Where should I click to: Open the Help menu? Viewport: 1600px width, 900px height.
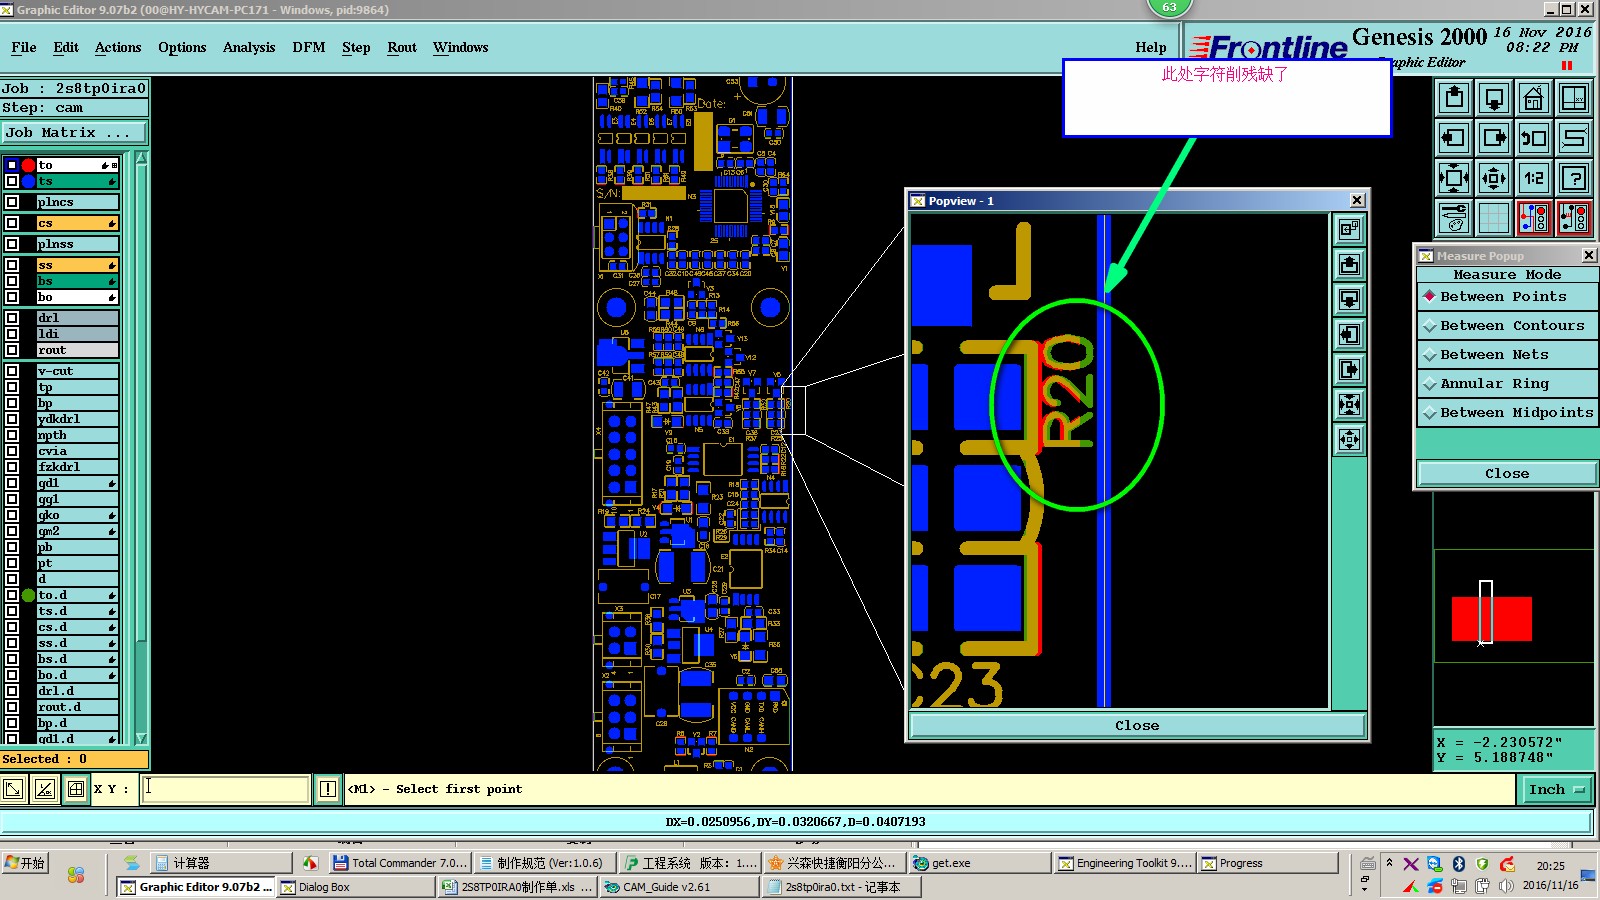point(1151,48)
